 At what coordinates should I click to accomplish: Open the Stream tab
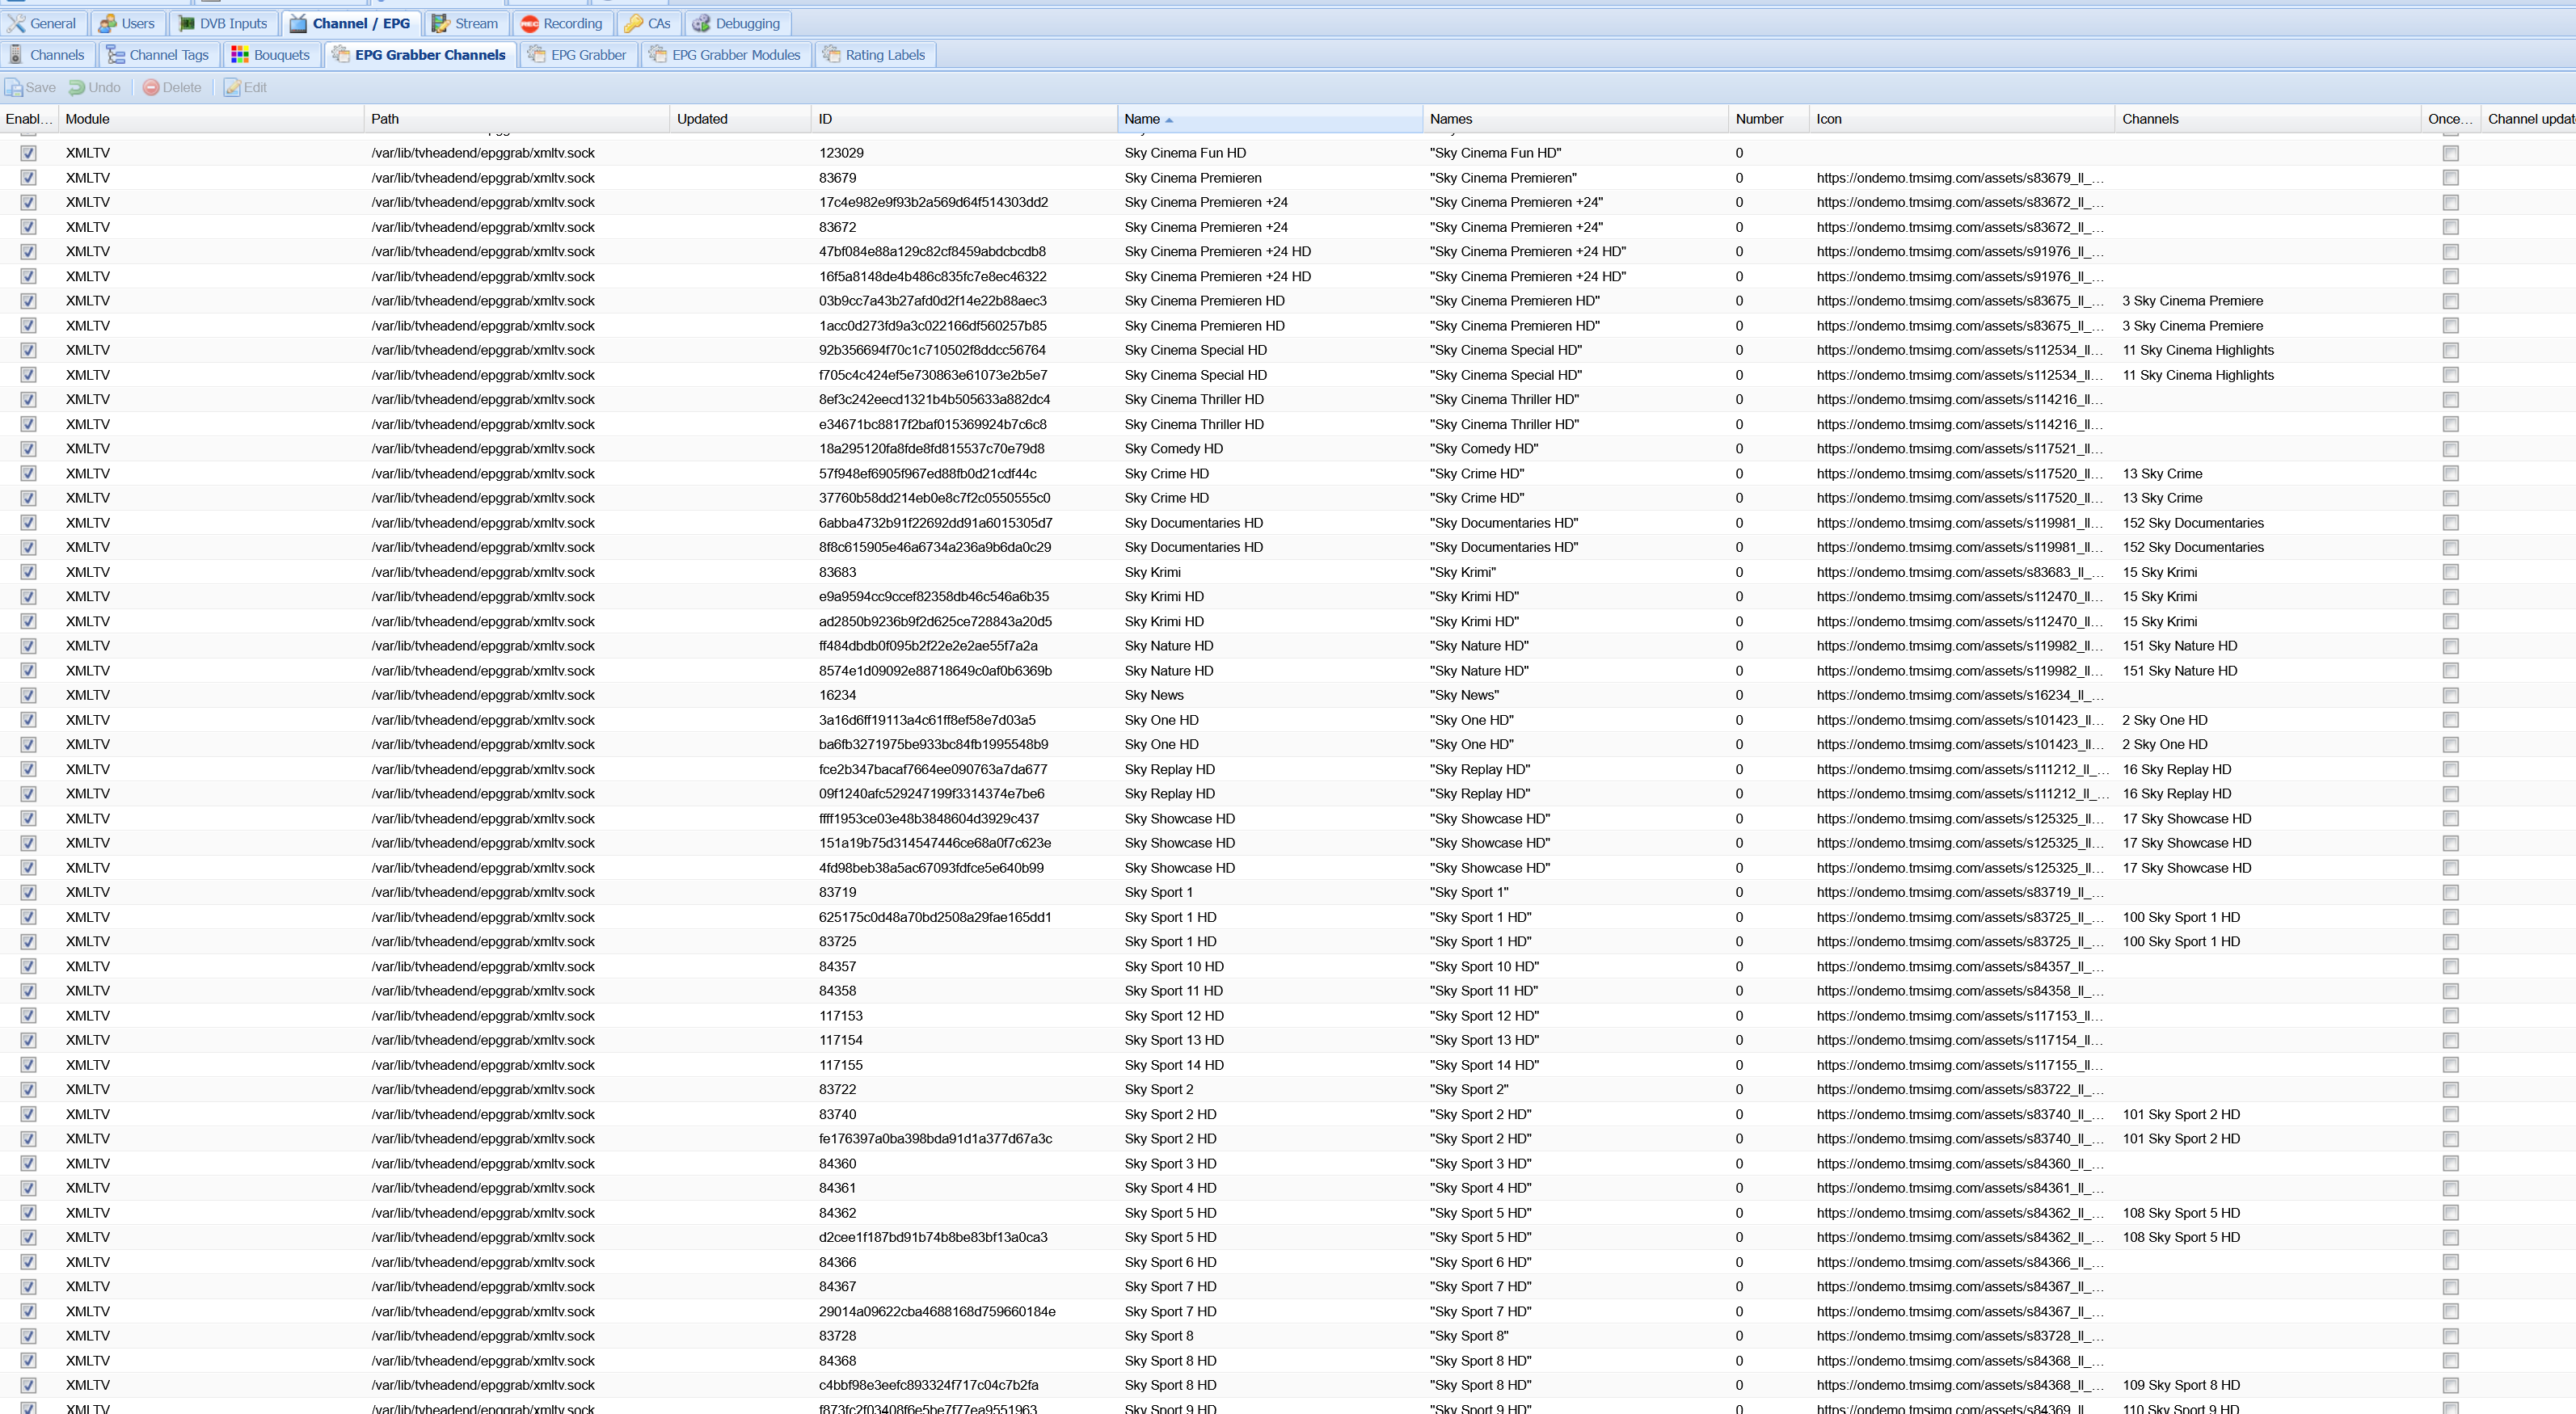click(465, 23)
